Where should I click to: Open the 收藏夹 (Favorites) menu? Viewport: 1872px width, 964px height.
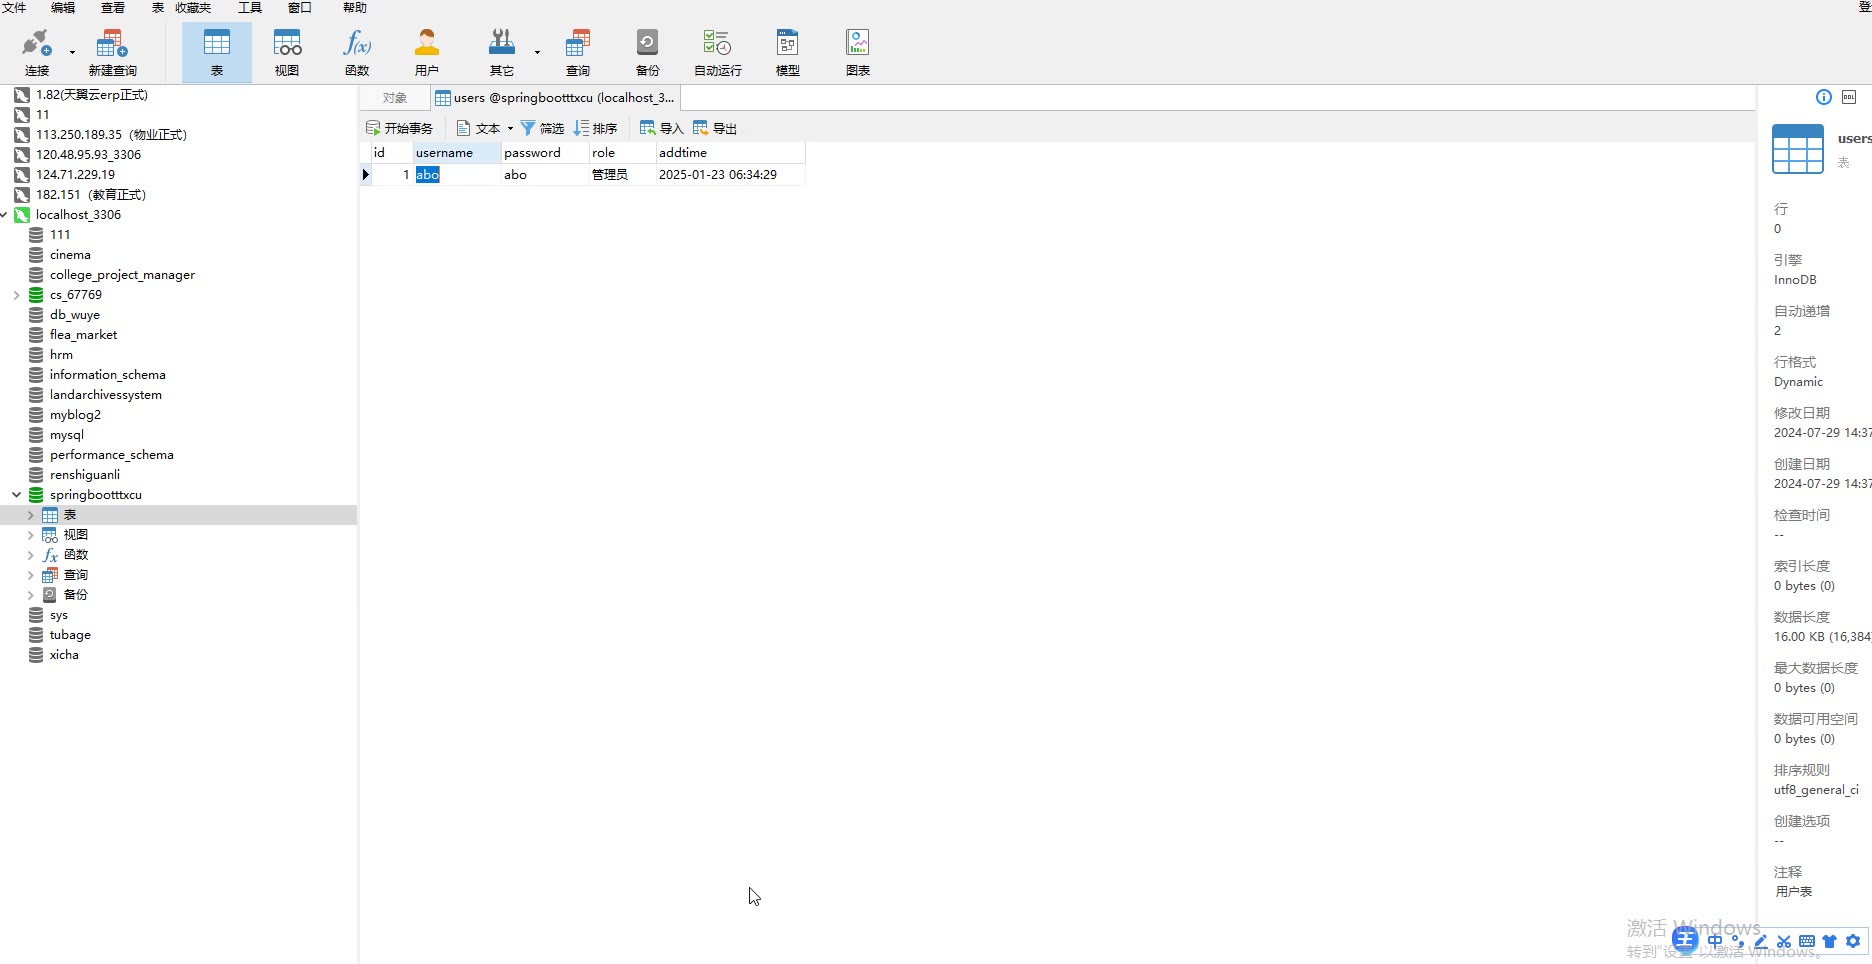coord(193,8)
